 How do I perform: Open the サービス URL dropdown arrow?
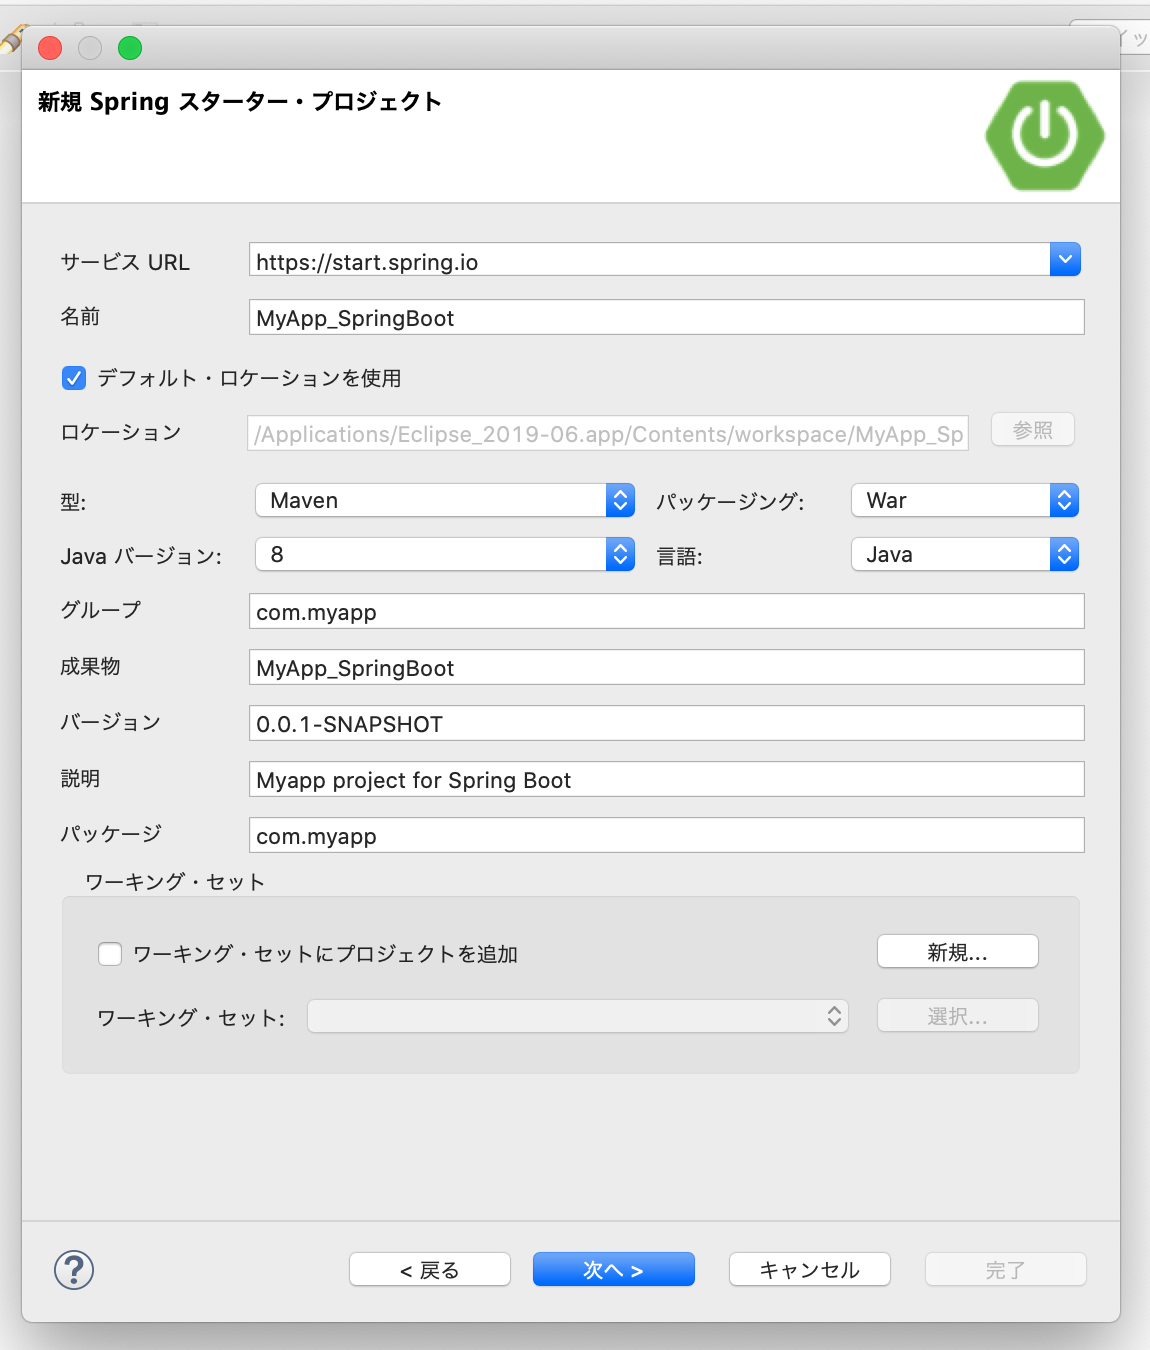pos(1065,260)
